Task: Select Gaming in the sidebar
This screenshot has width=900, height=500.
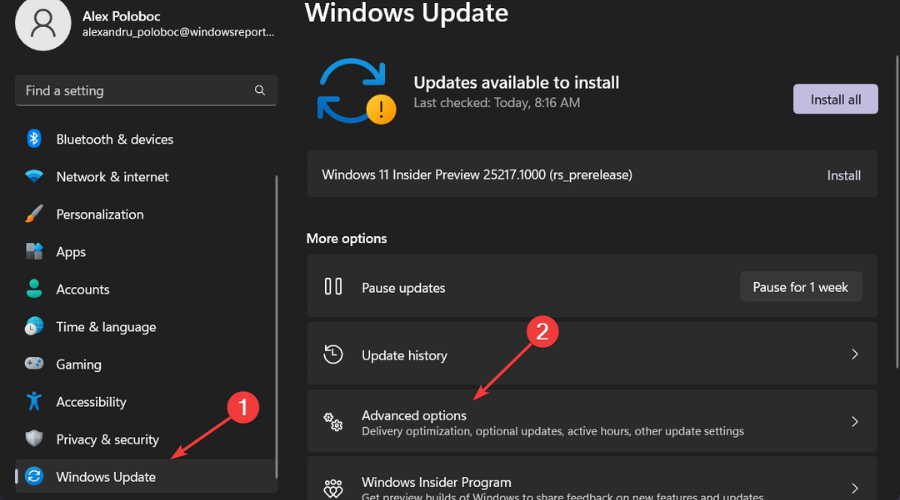Action: (x=146, y=364)
